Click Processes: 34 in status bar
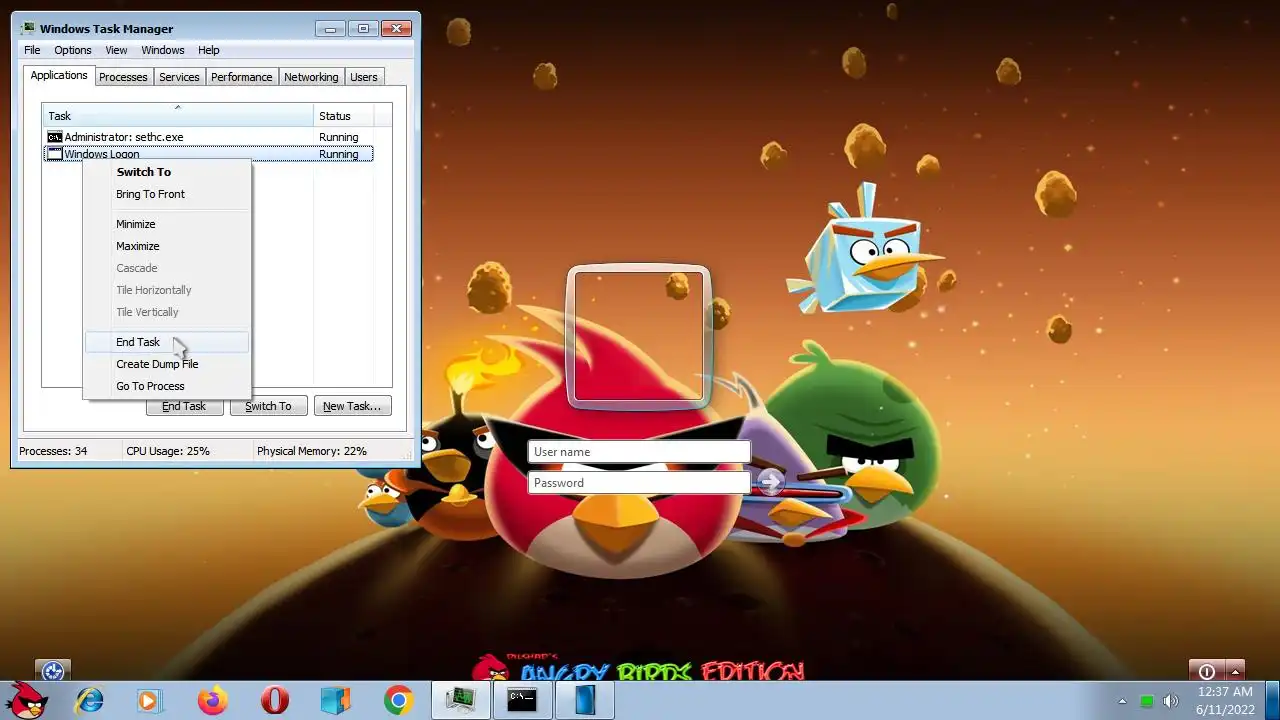The width and height of the screenshot is (1280, 720). (x=53, y=451)
